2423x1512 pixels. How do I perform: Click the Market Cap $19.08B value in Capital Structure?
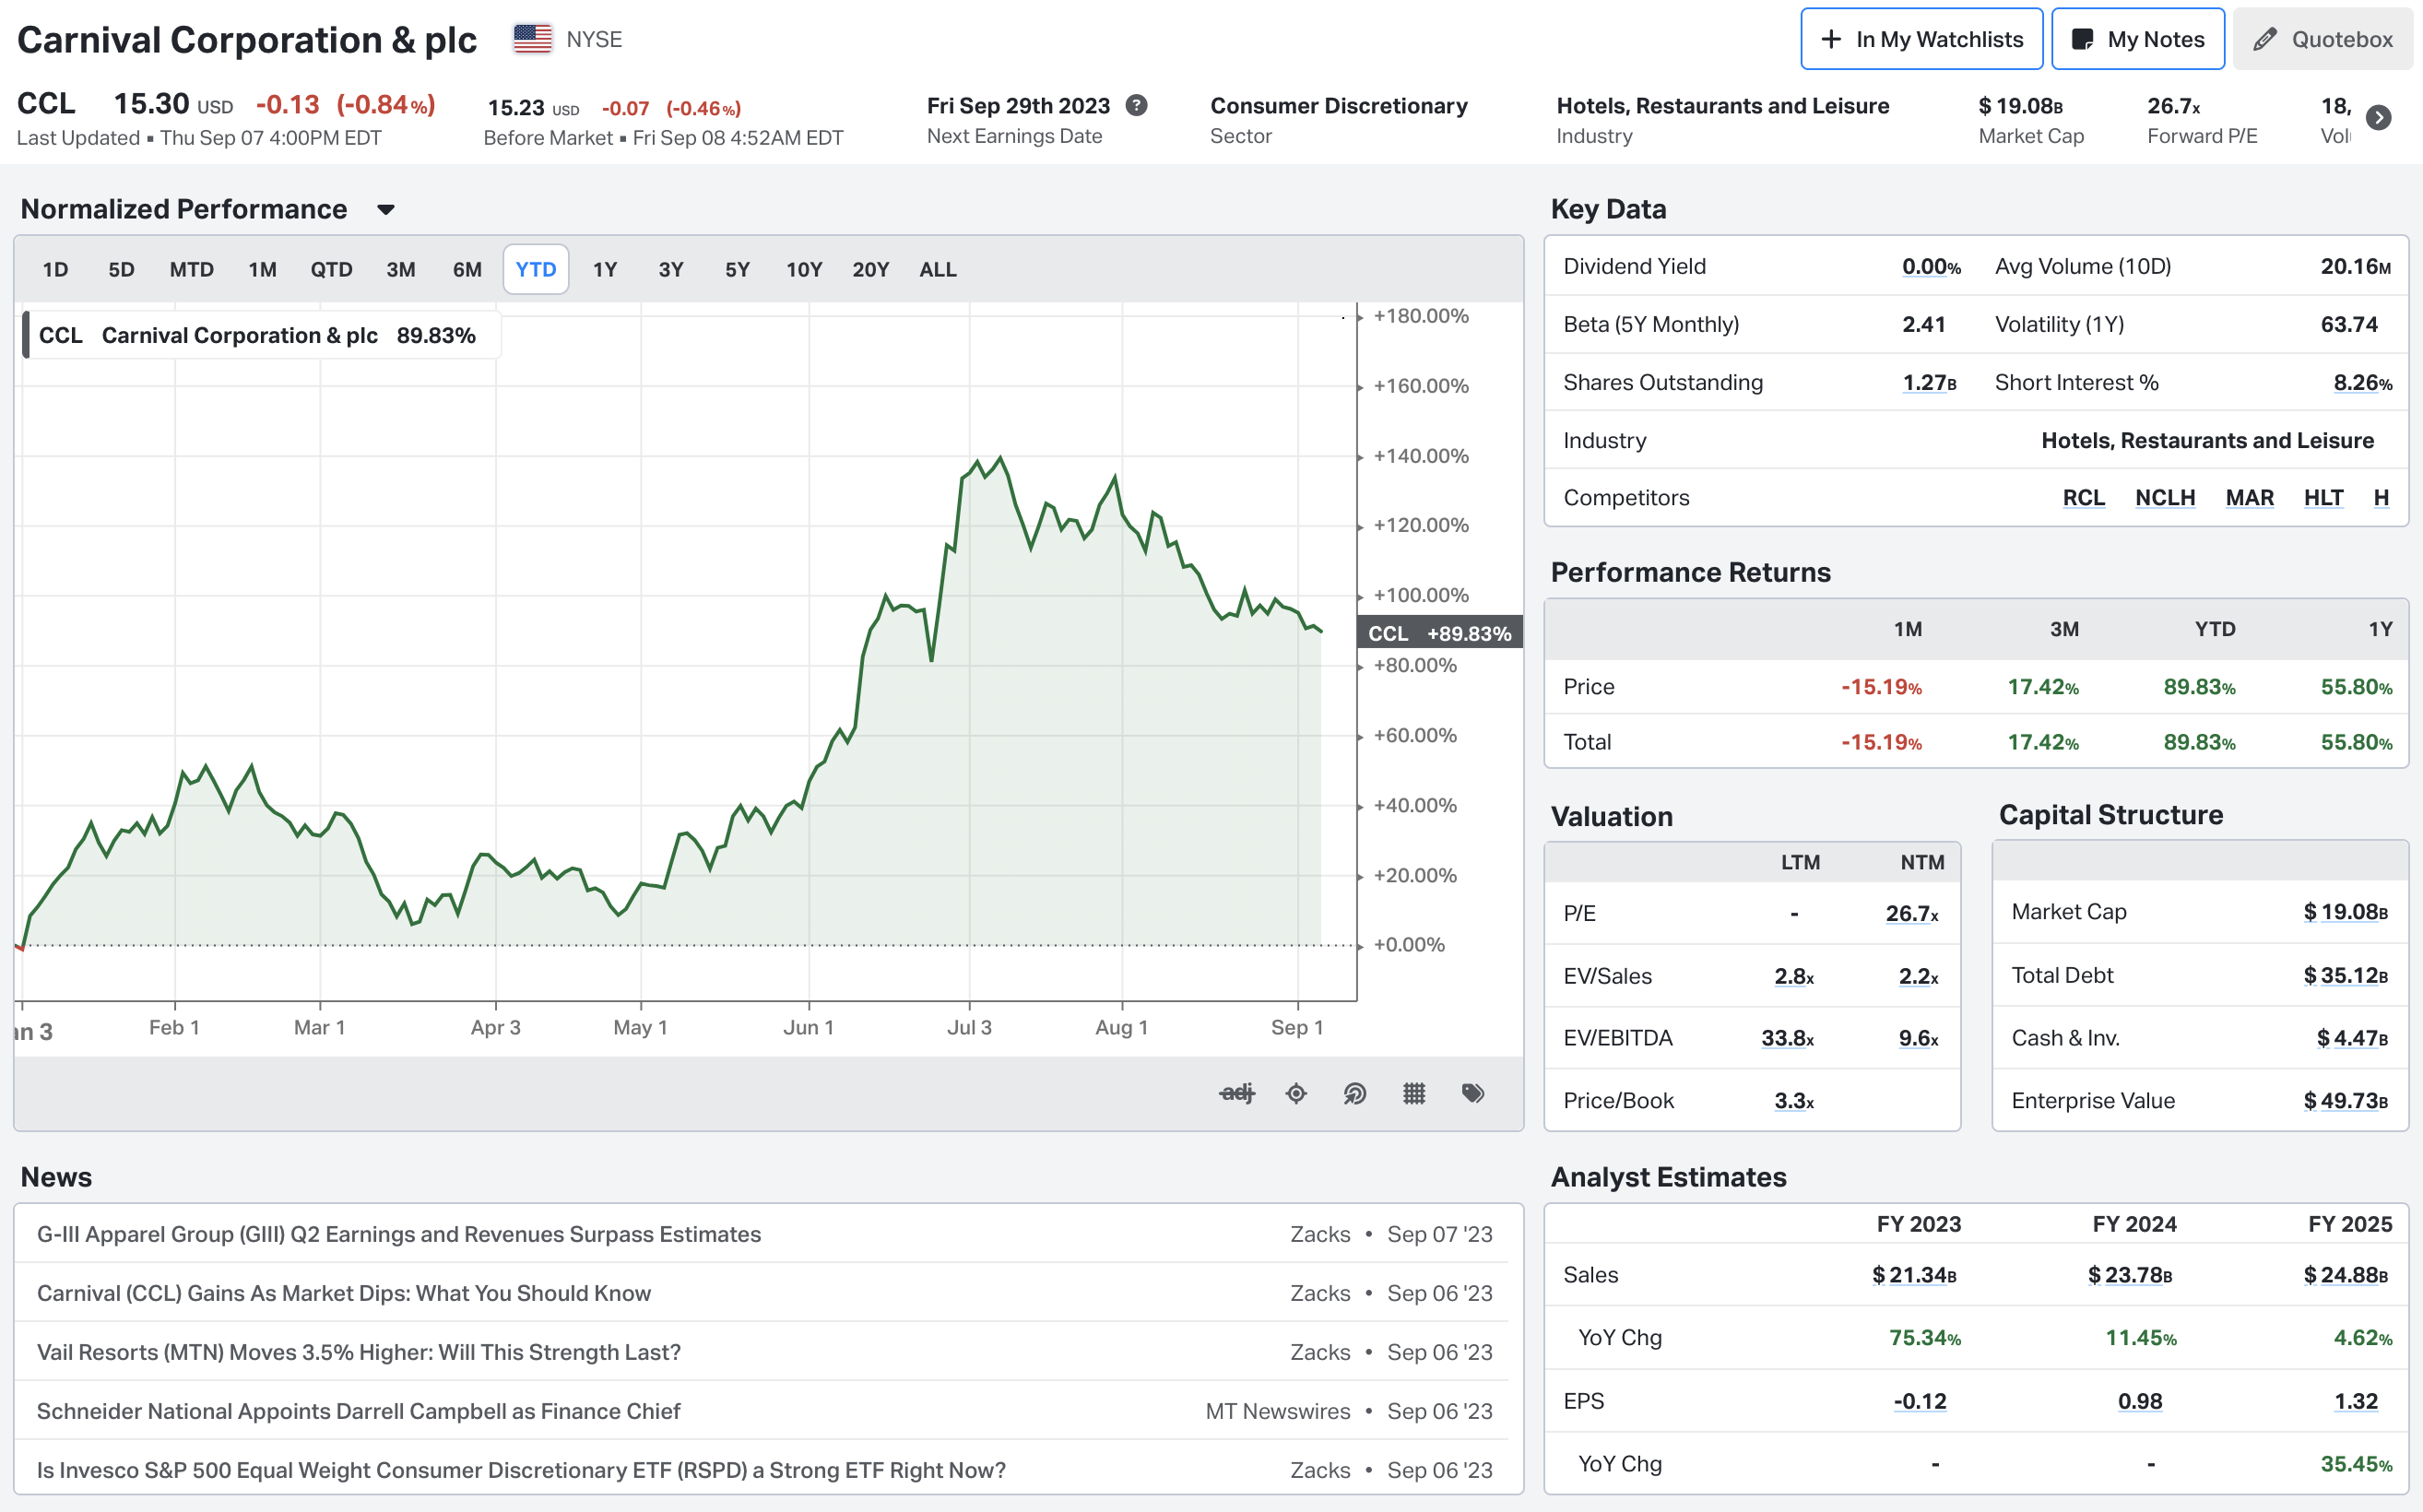coord(2345,911)
